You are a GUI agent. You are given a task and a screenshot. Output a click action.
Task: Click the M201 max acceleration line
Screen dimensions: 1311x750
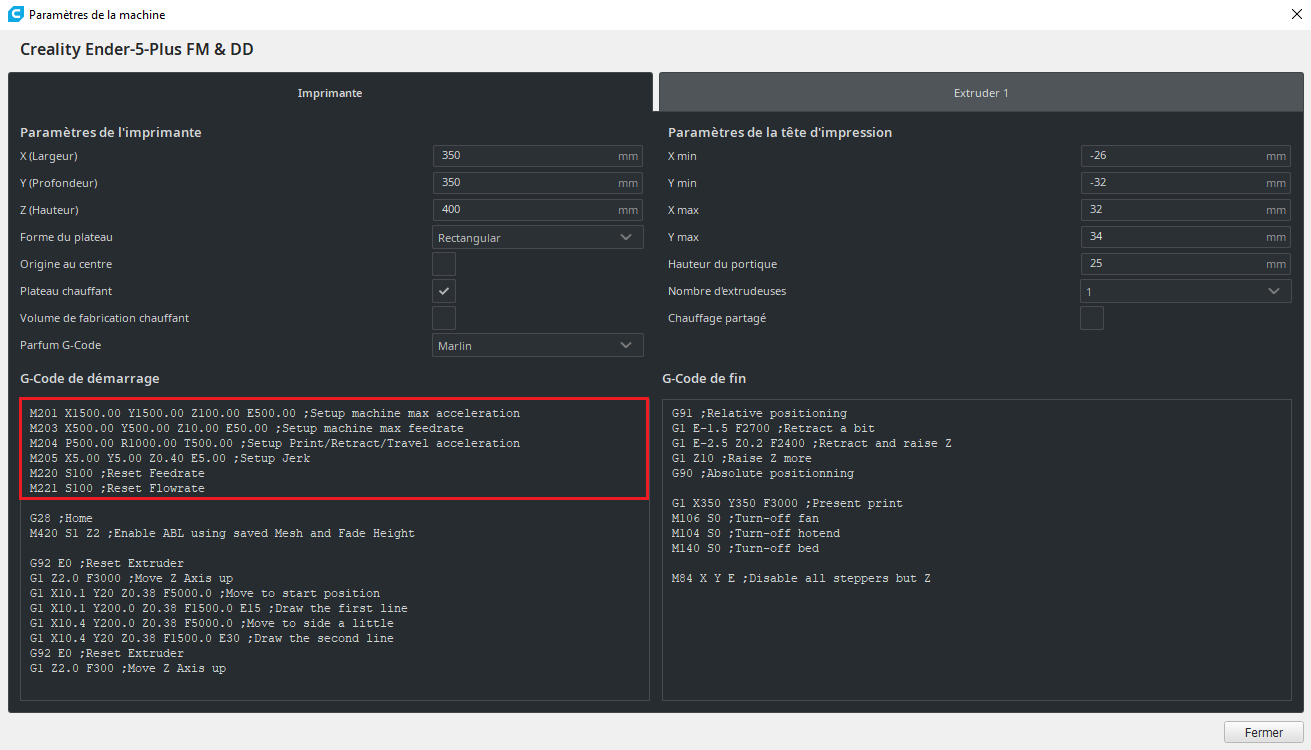[x=275, y=413]
